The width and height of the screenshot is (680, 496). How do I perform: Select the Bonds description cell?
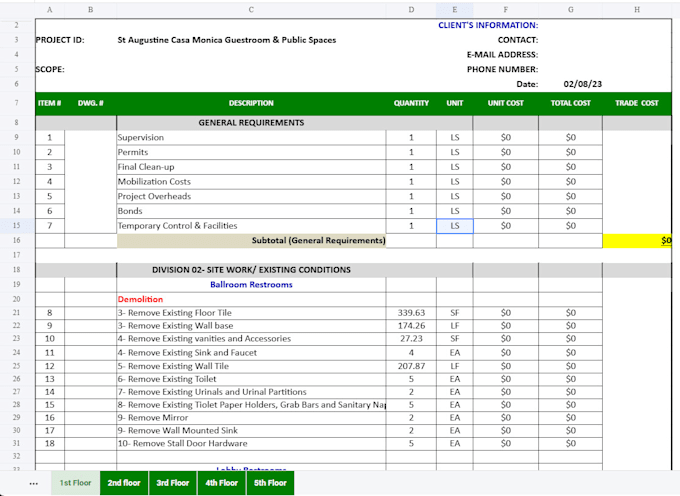pyautogui.click(x=251, y=211)
